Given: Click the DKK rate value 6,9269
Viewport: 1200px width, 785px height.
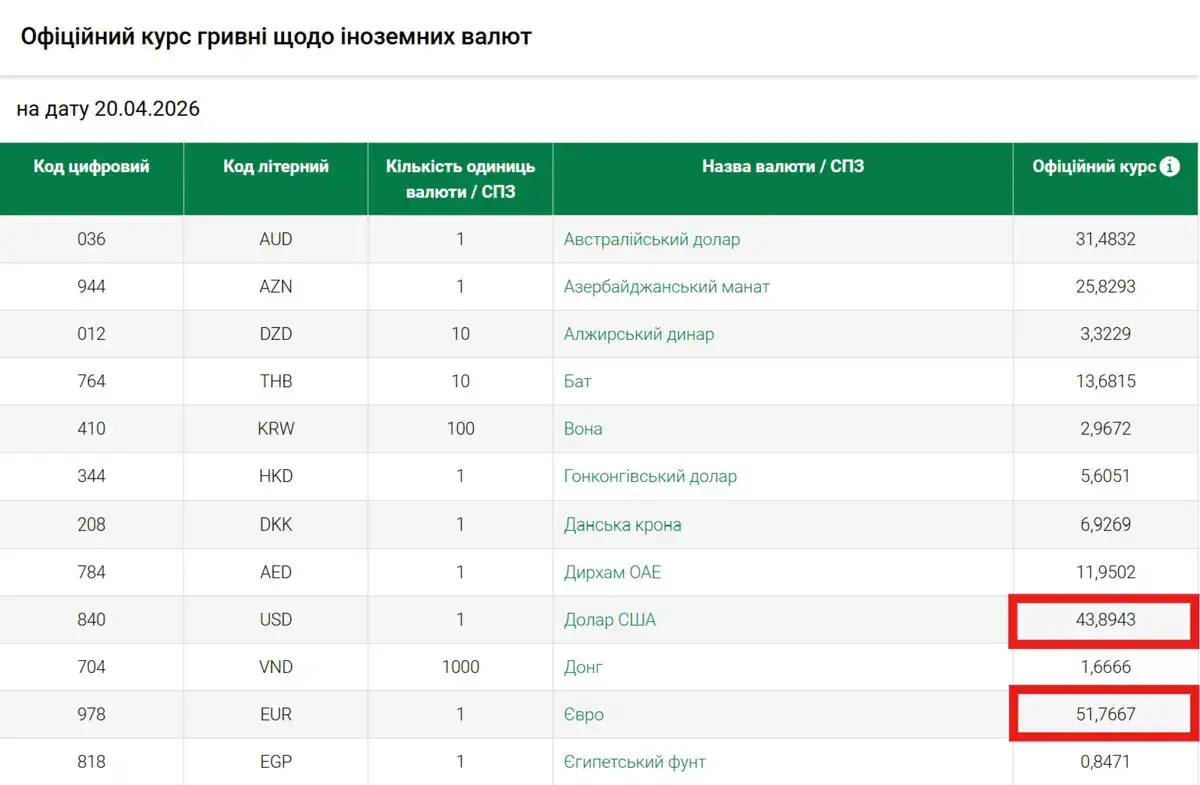Looking at the screenshot, I should click(x=1106, y=524).
